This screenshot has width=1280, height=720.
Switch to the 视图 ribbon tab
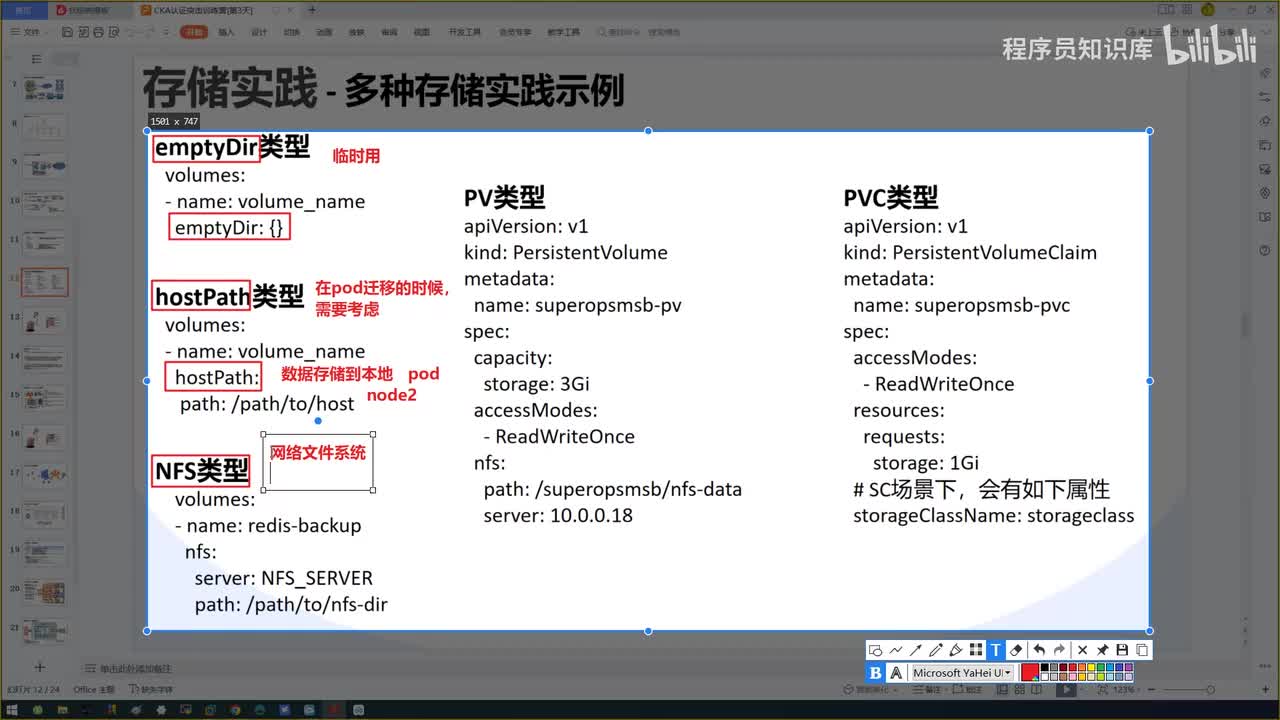[x=421, y=32]
